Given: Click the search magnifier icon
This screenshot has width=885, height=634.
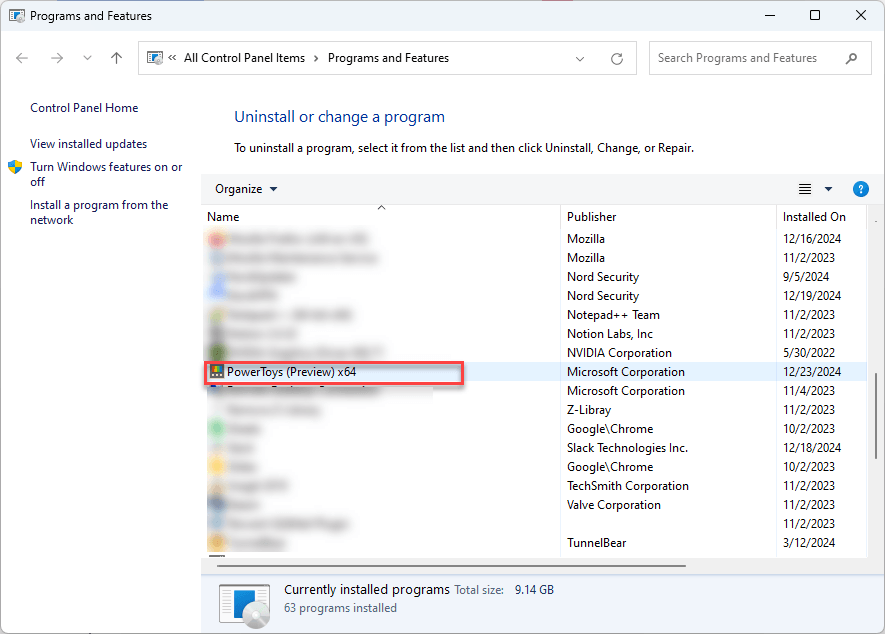Looking at the screenshot, I should [x=851, y=58].
